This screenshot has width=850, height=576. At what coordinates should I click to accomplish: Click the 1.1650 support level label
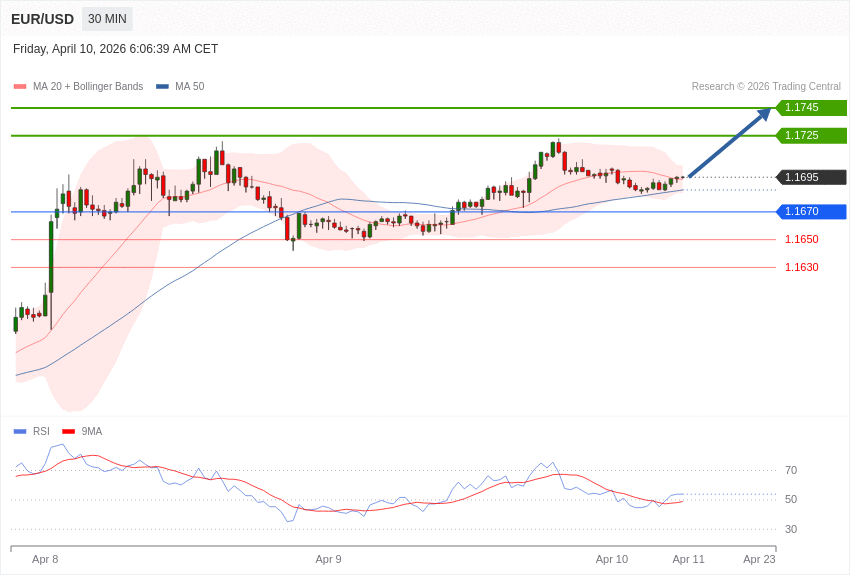point(801,240)
